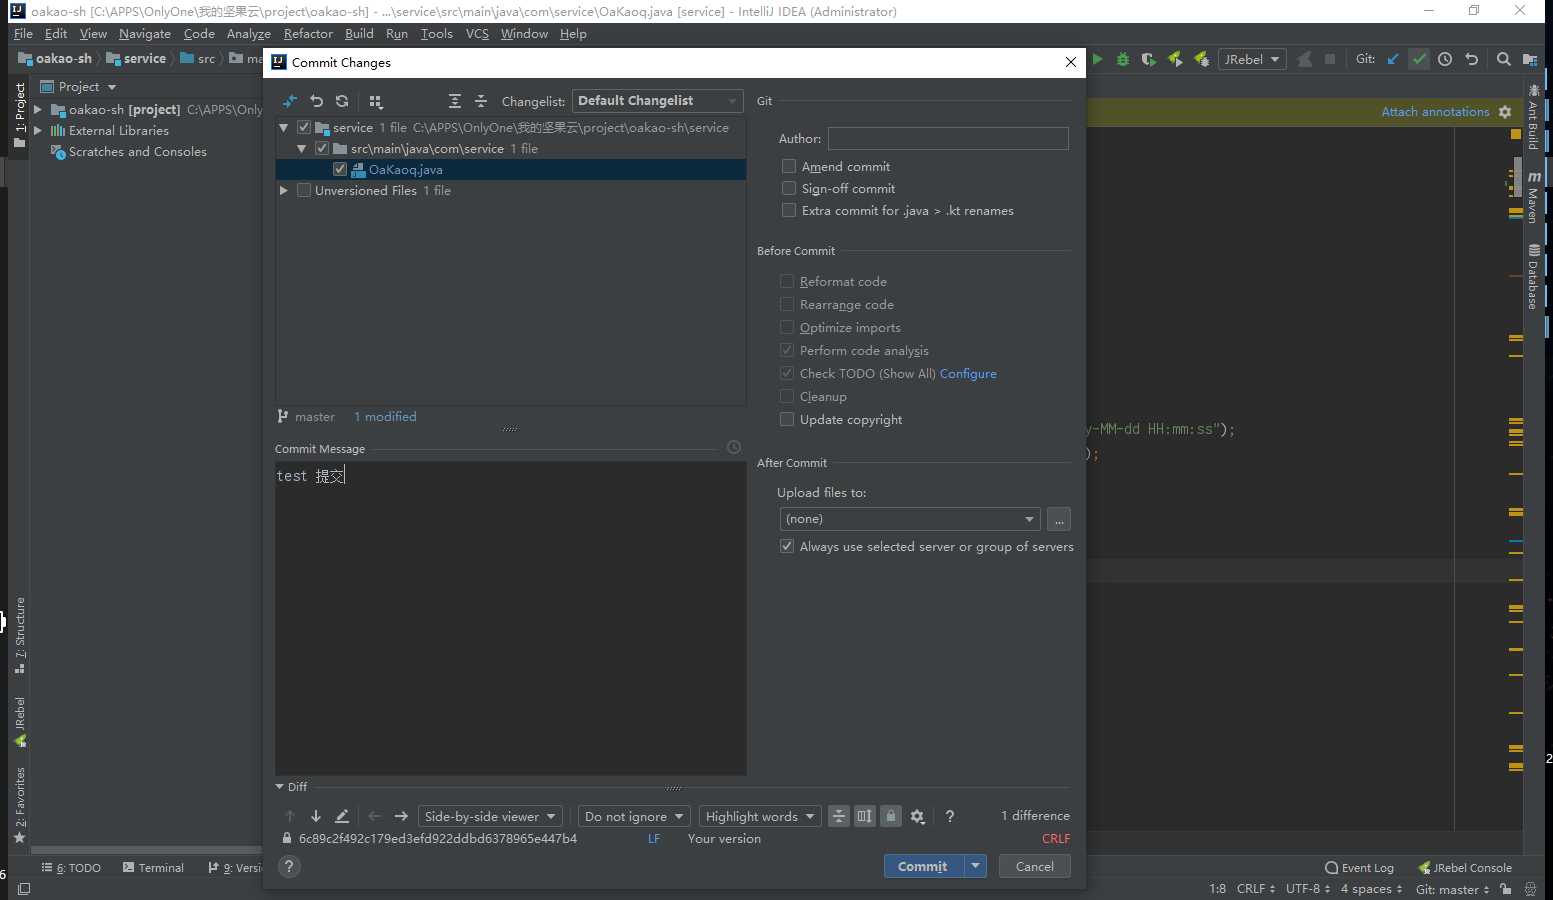This screenshot has height=900, width=1553.
Task: Open commit message history clock icon
Action: (x=734, y=447)
